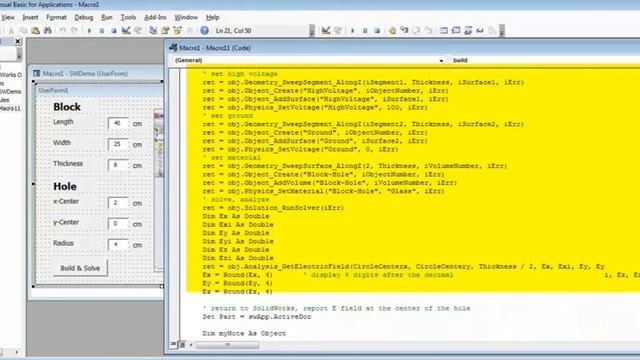Click the Find binoculars icon
This screenshot has width=640, height=360.
(48, 31)
